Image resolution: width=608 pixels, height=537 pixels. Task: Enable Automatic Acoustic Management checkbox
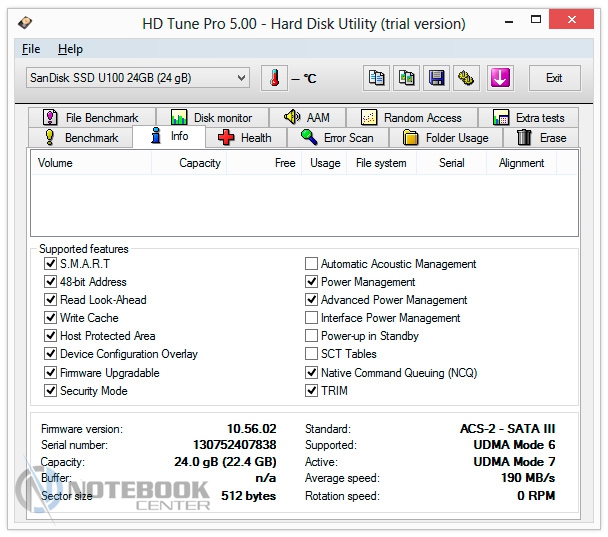coord(311,264)
